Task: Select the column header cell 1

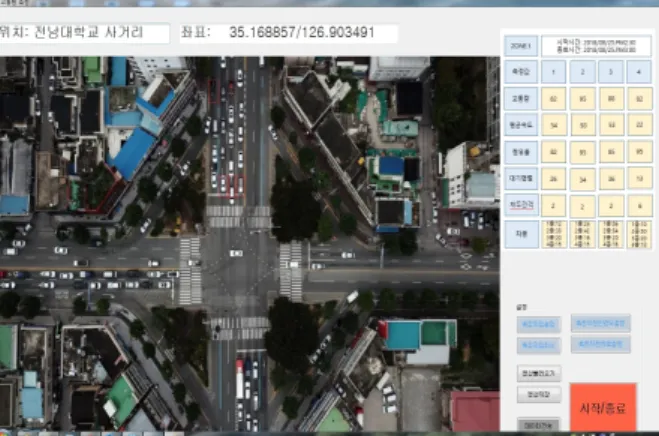Action: coord(553,71)
